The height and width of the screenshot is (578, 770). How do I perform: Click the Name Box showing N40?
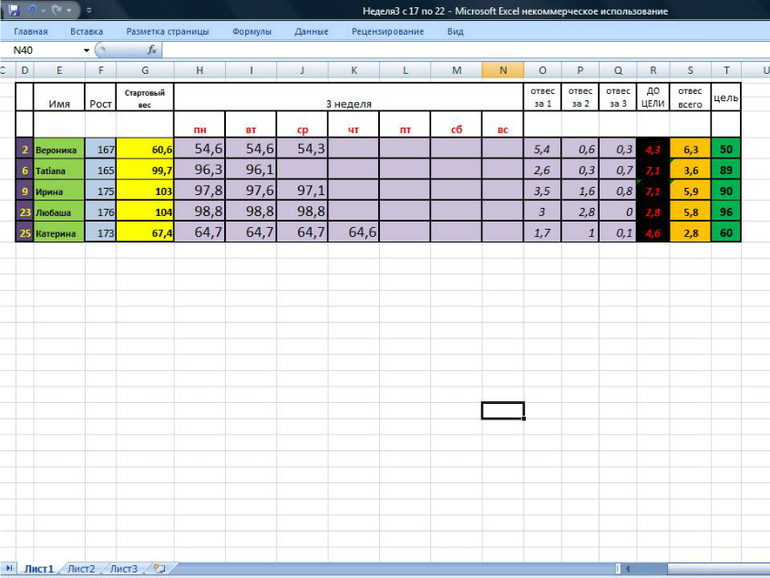coord(45,49)
